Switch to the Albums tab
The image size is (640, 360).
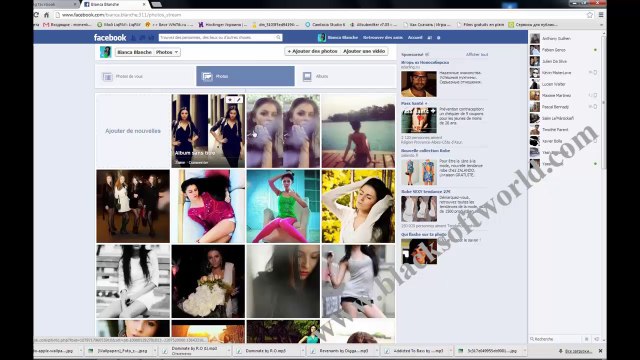[x=345, y=76]
